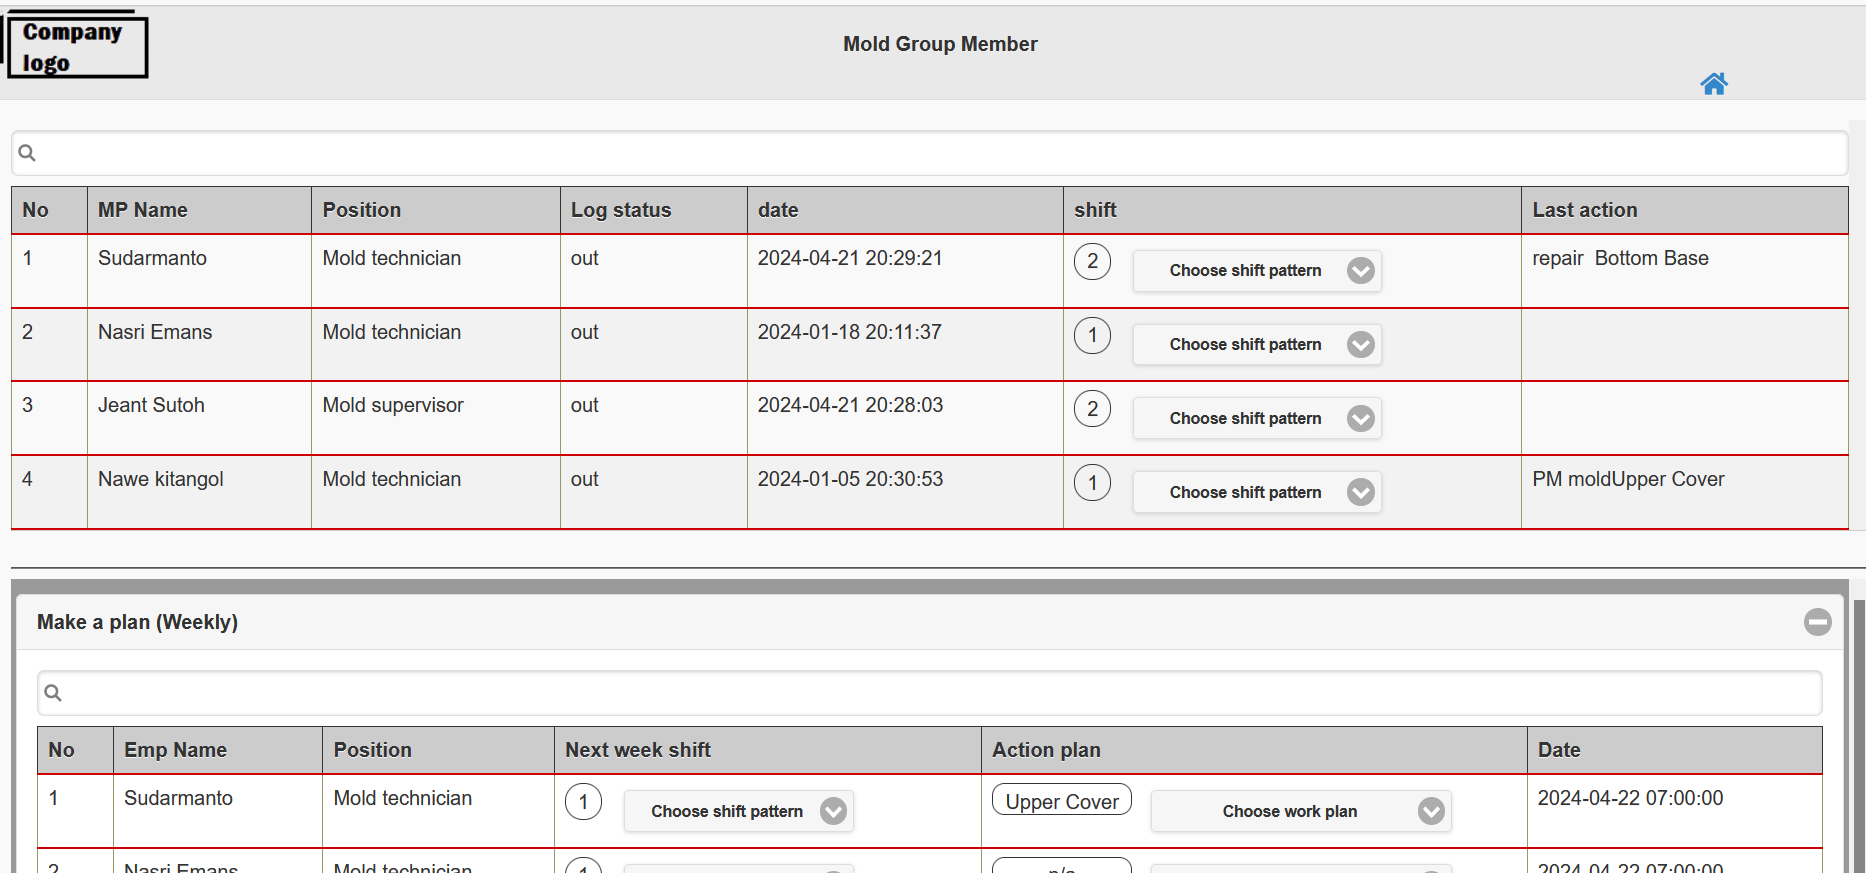Click the Upper Cover action plan badge
The image size is (1866, 873).
[x=1061, y=801]
